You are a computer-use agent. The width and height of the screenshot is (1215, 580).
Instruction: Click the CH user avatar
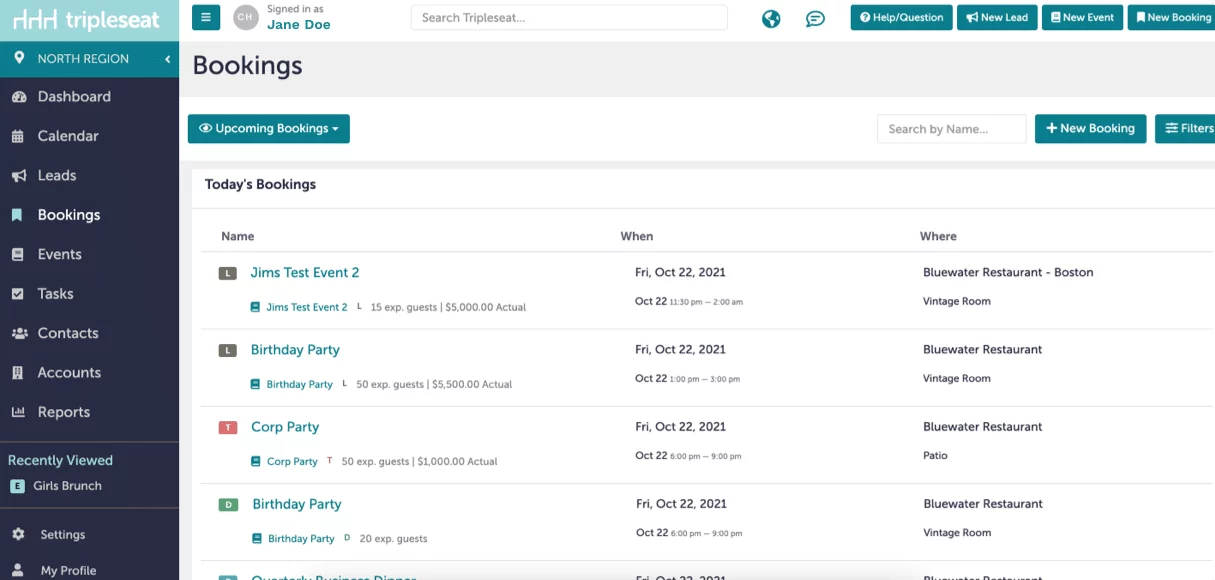[x=245, y=17]
